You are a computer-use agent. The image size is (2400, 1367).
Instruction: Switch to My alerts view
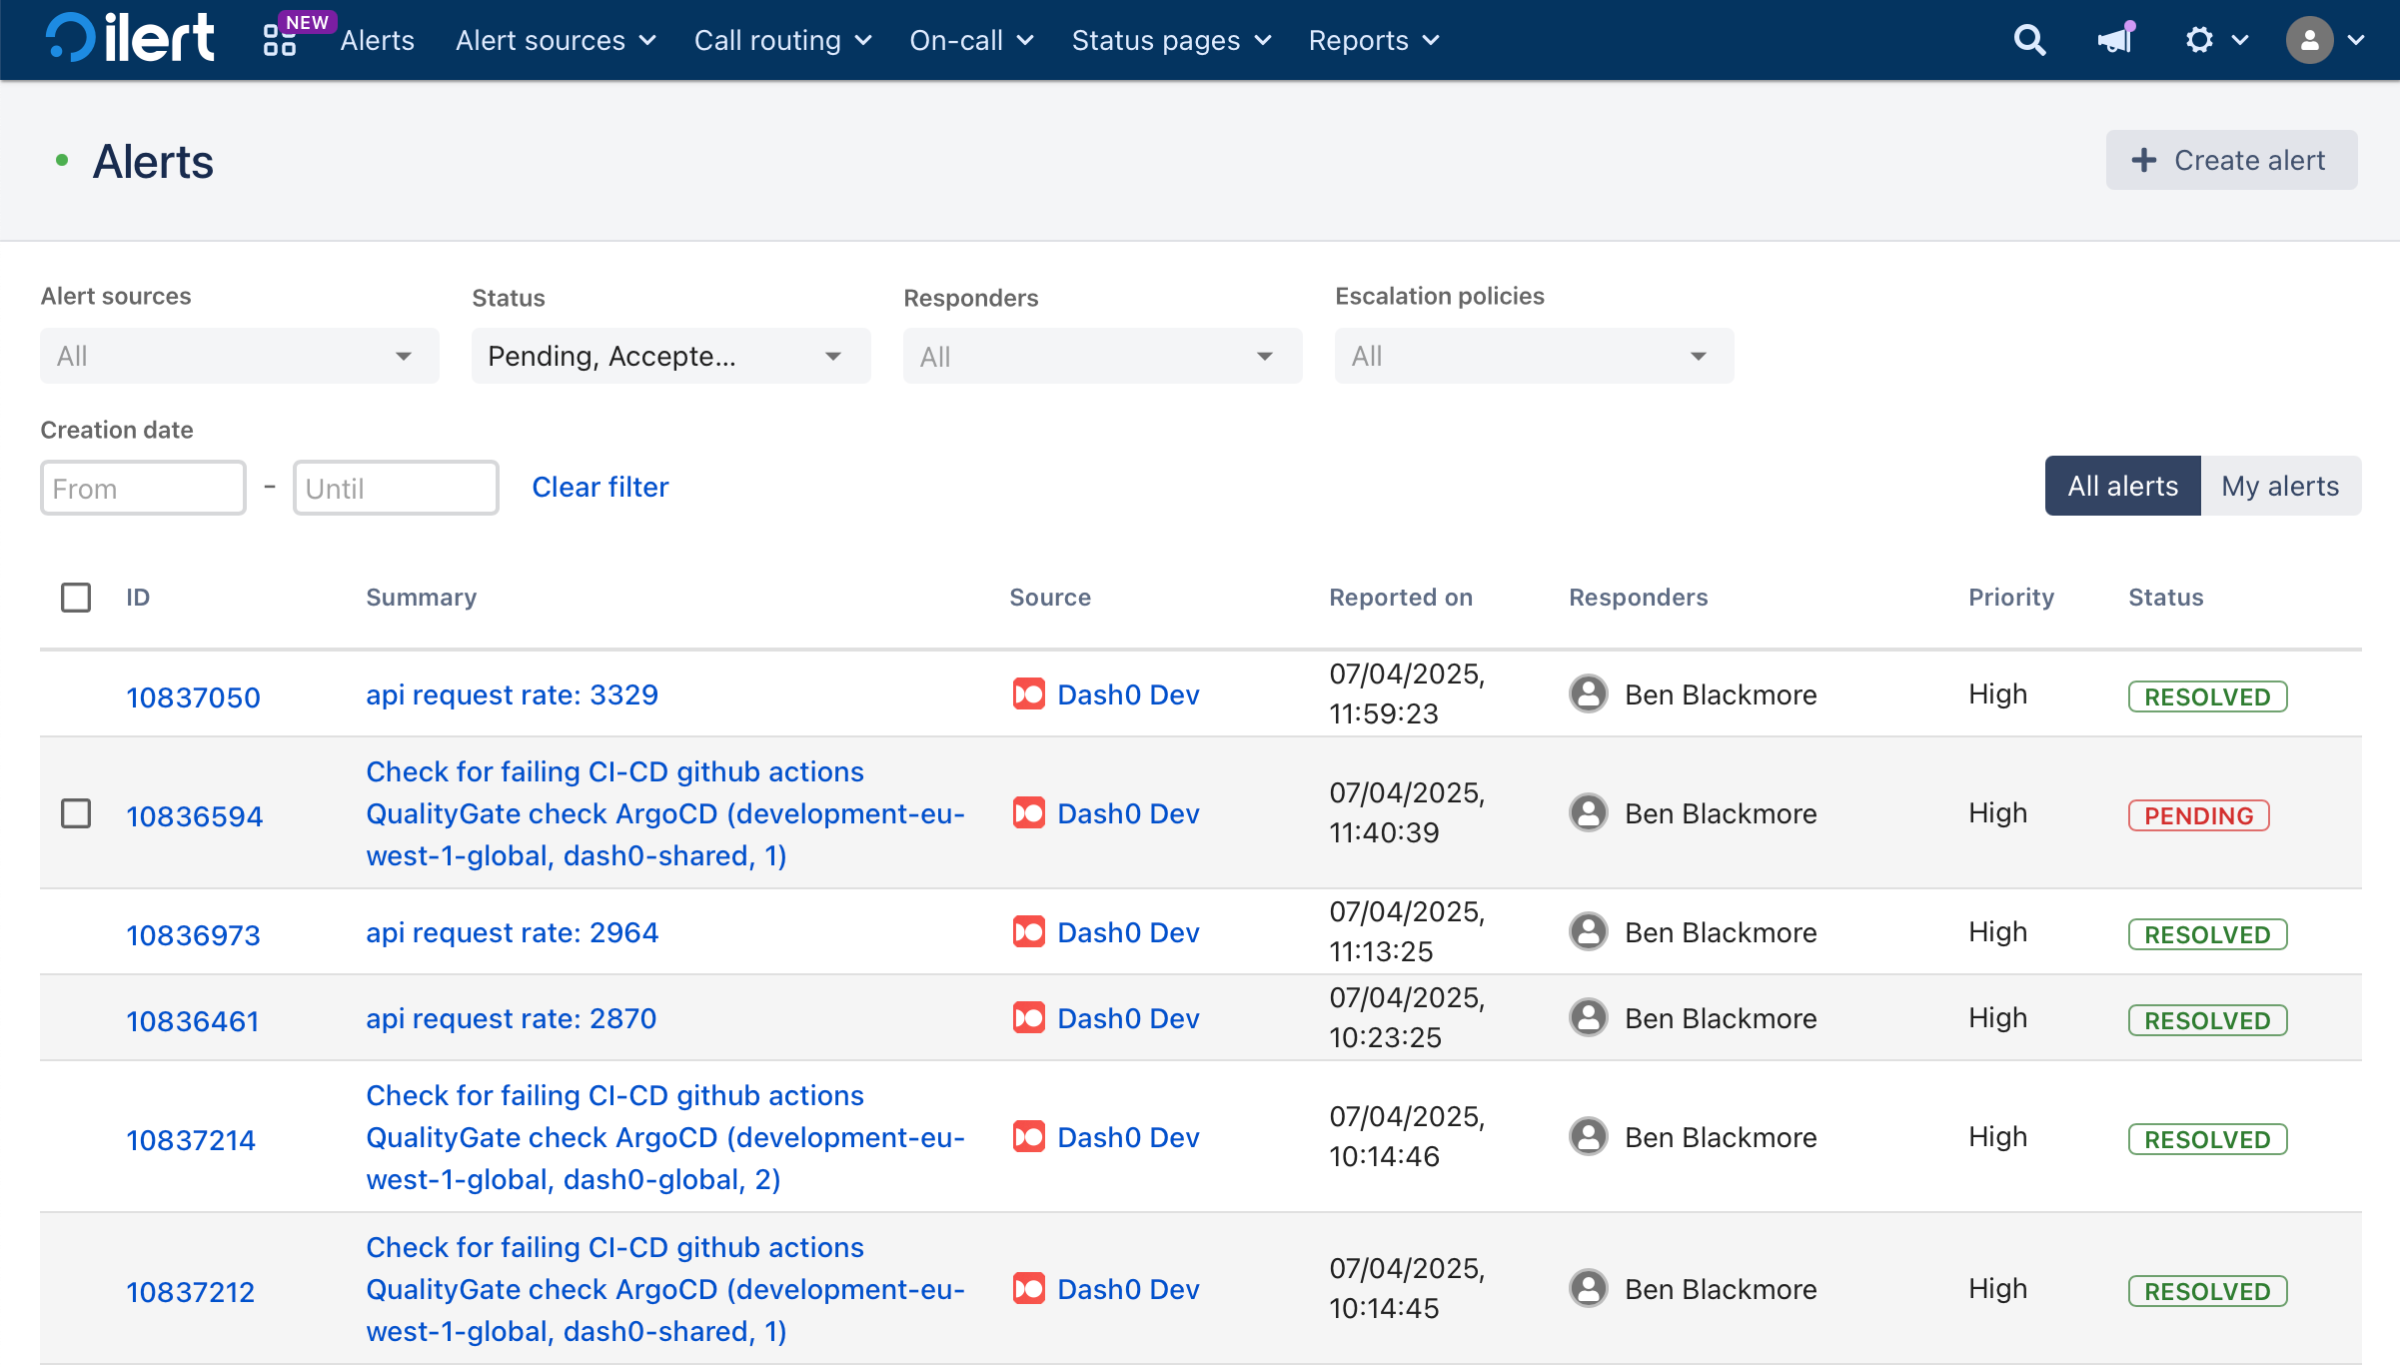[x=2280, y=486]
